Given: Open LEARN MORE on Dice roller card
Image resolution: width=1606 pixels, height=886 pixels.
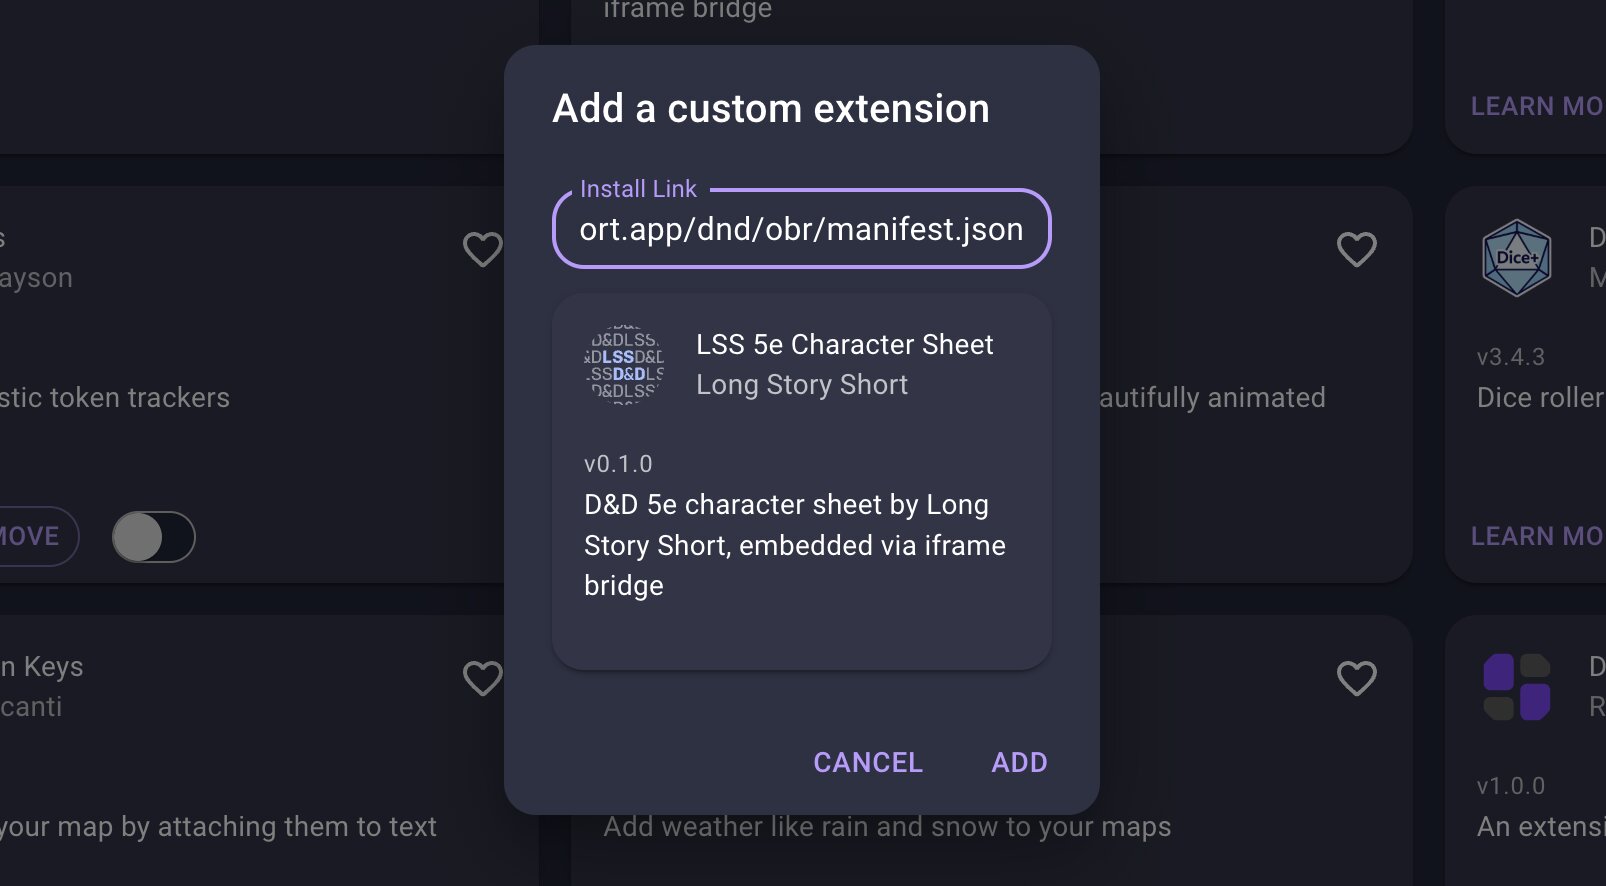Looking at the screenshot, I should pos(1537,536).
